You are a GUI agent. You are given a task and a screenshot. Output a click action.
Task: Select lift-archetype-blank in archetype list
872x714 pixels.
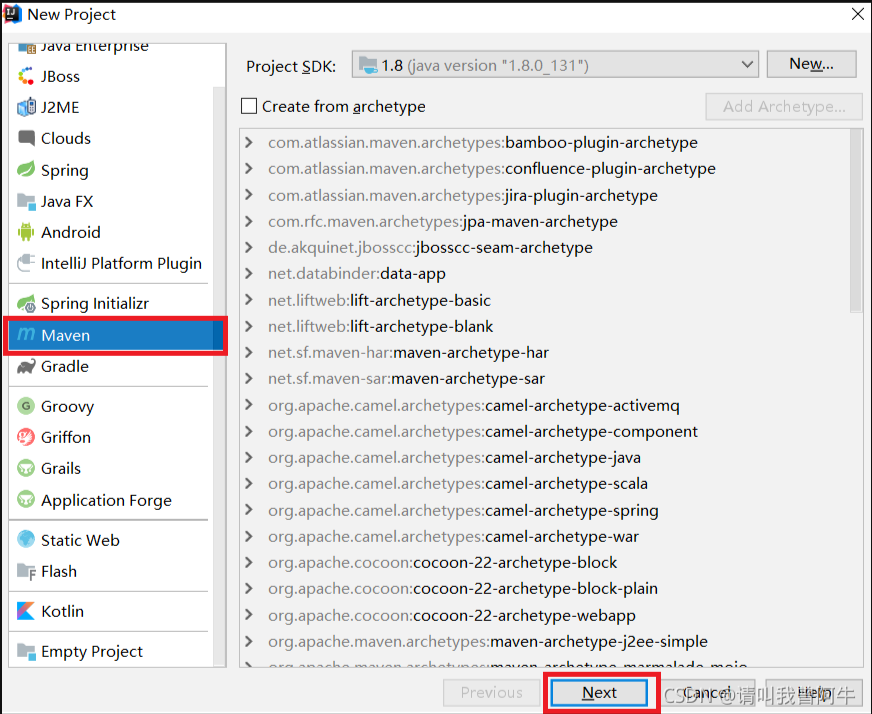(x=380, y=326)
